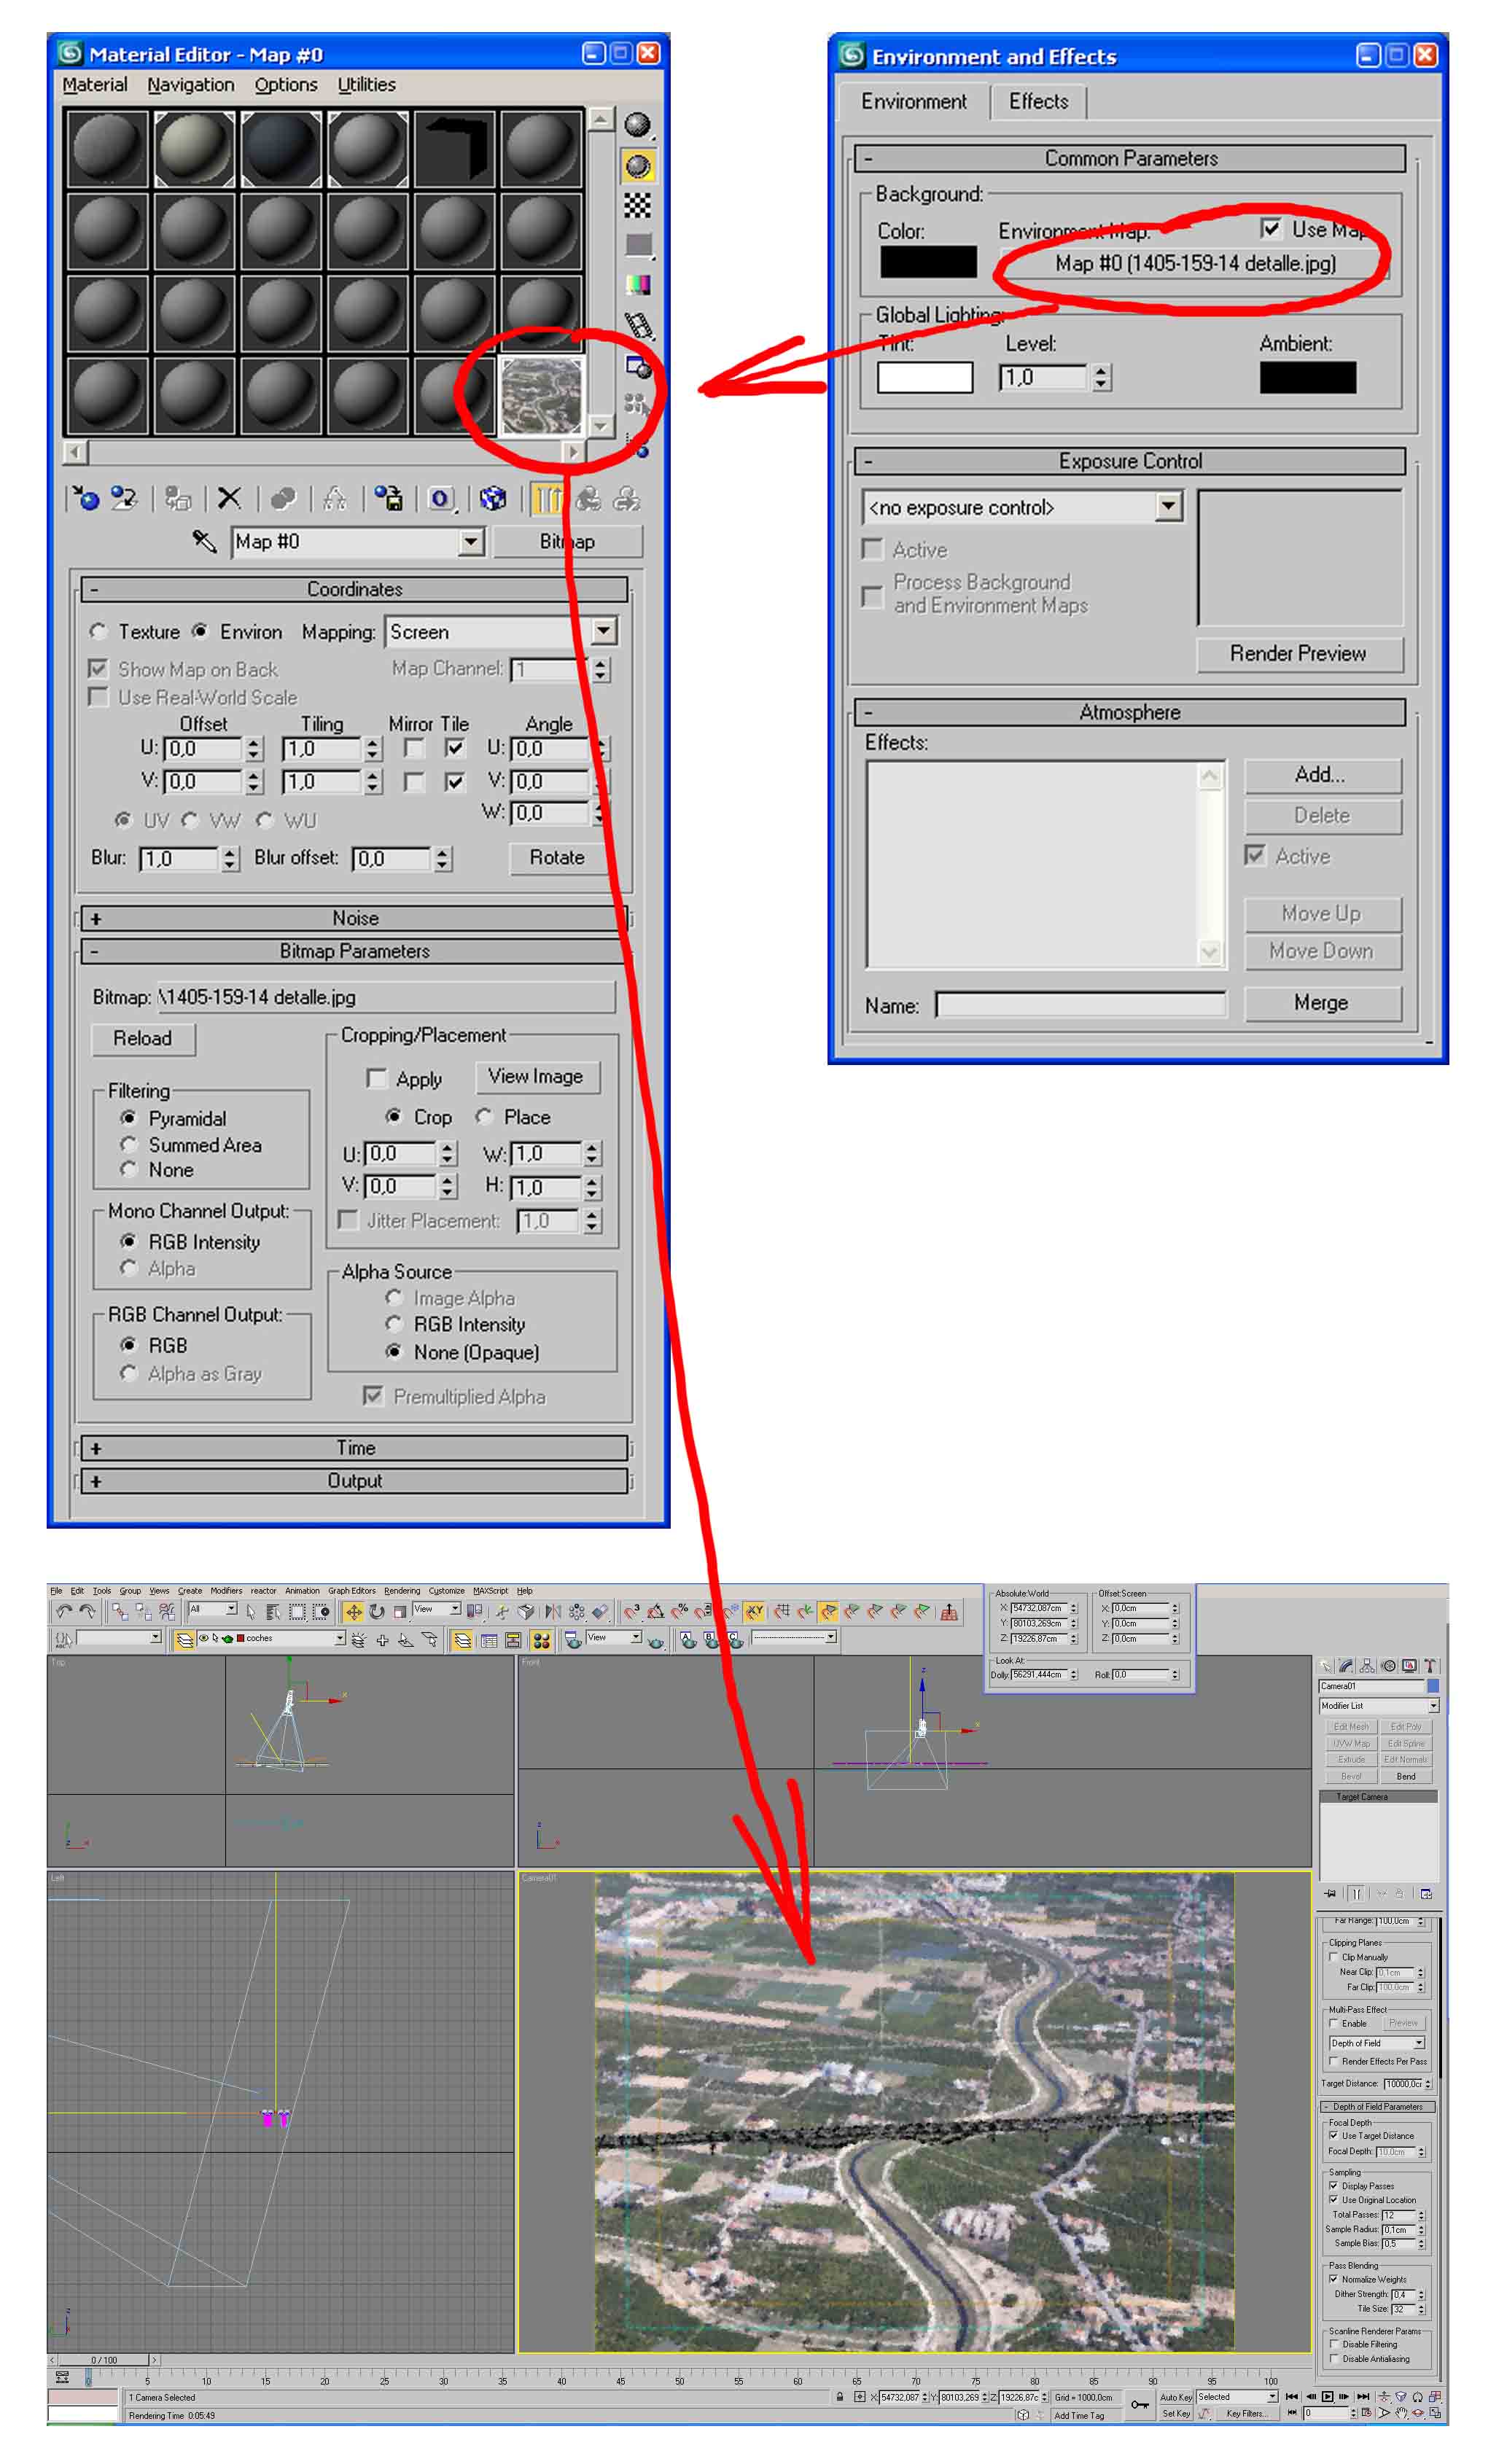Viewport: 1507px width, 2464px height.
Task: Open the Navigation menu
Action: tap(190, 85)
